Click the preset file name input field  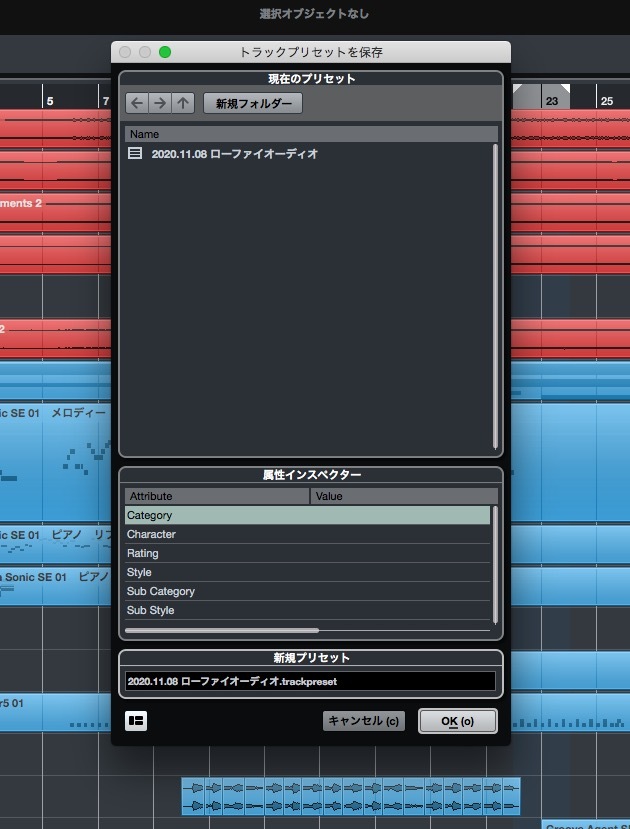pos(310,681)
